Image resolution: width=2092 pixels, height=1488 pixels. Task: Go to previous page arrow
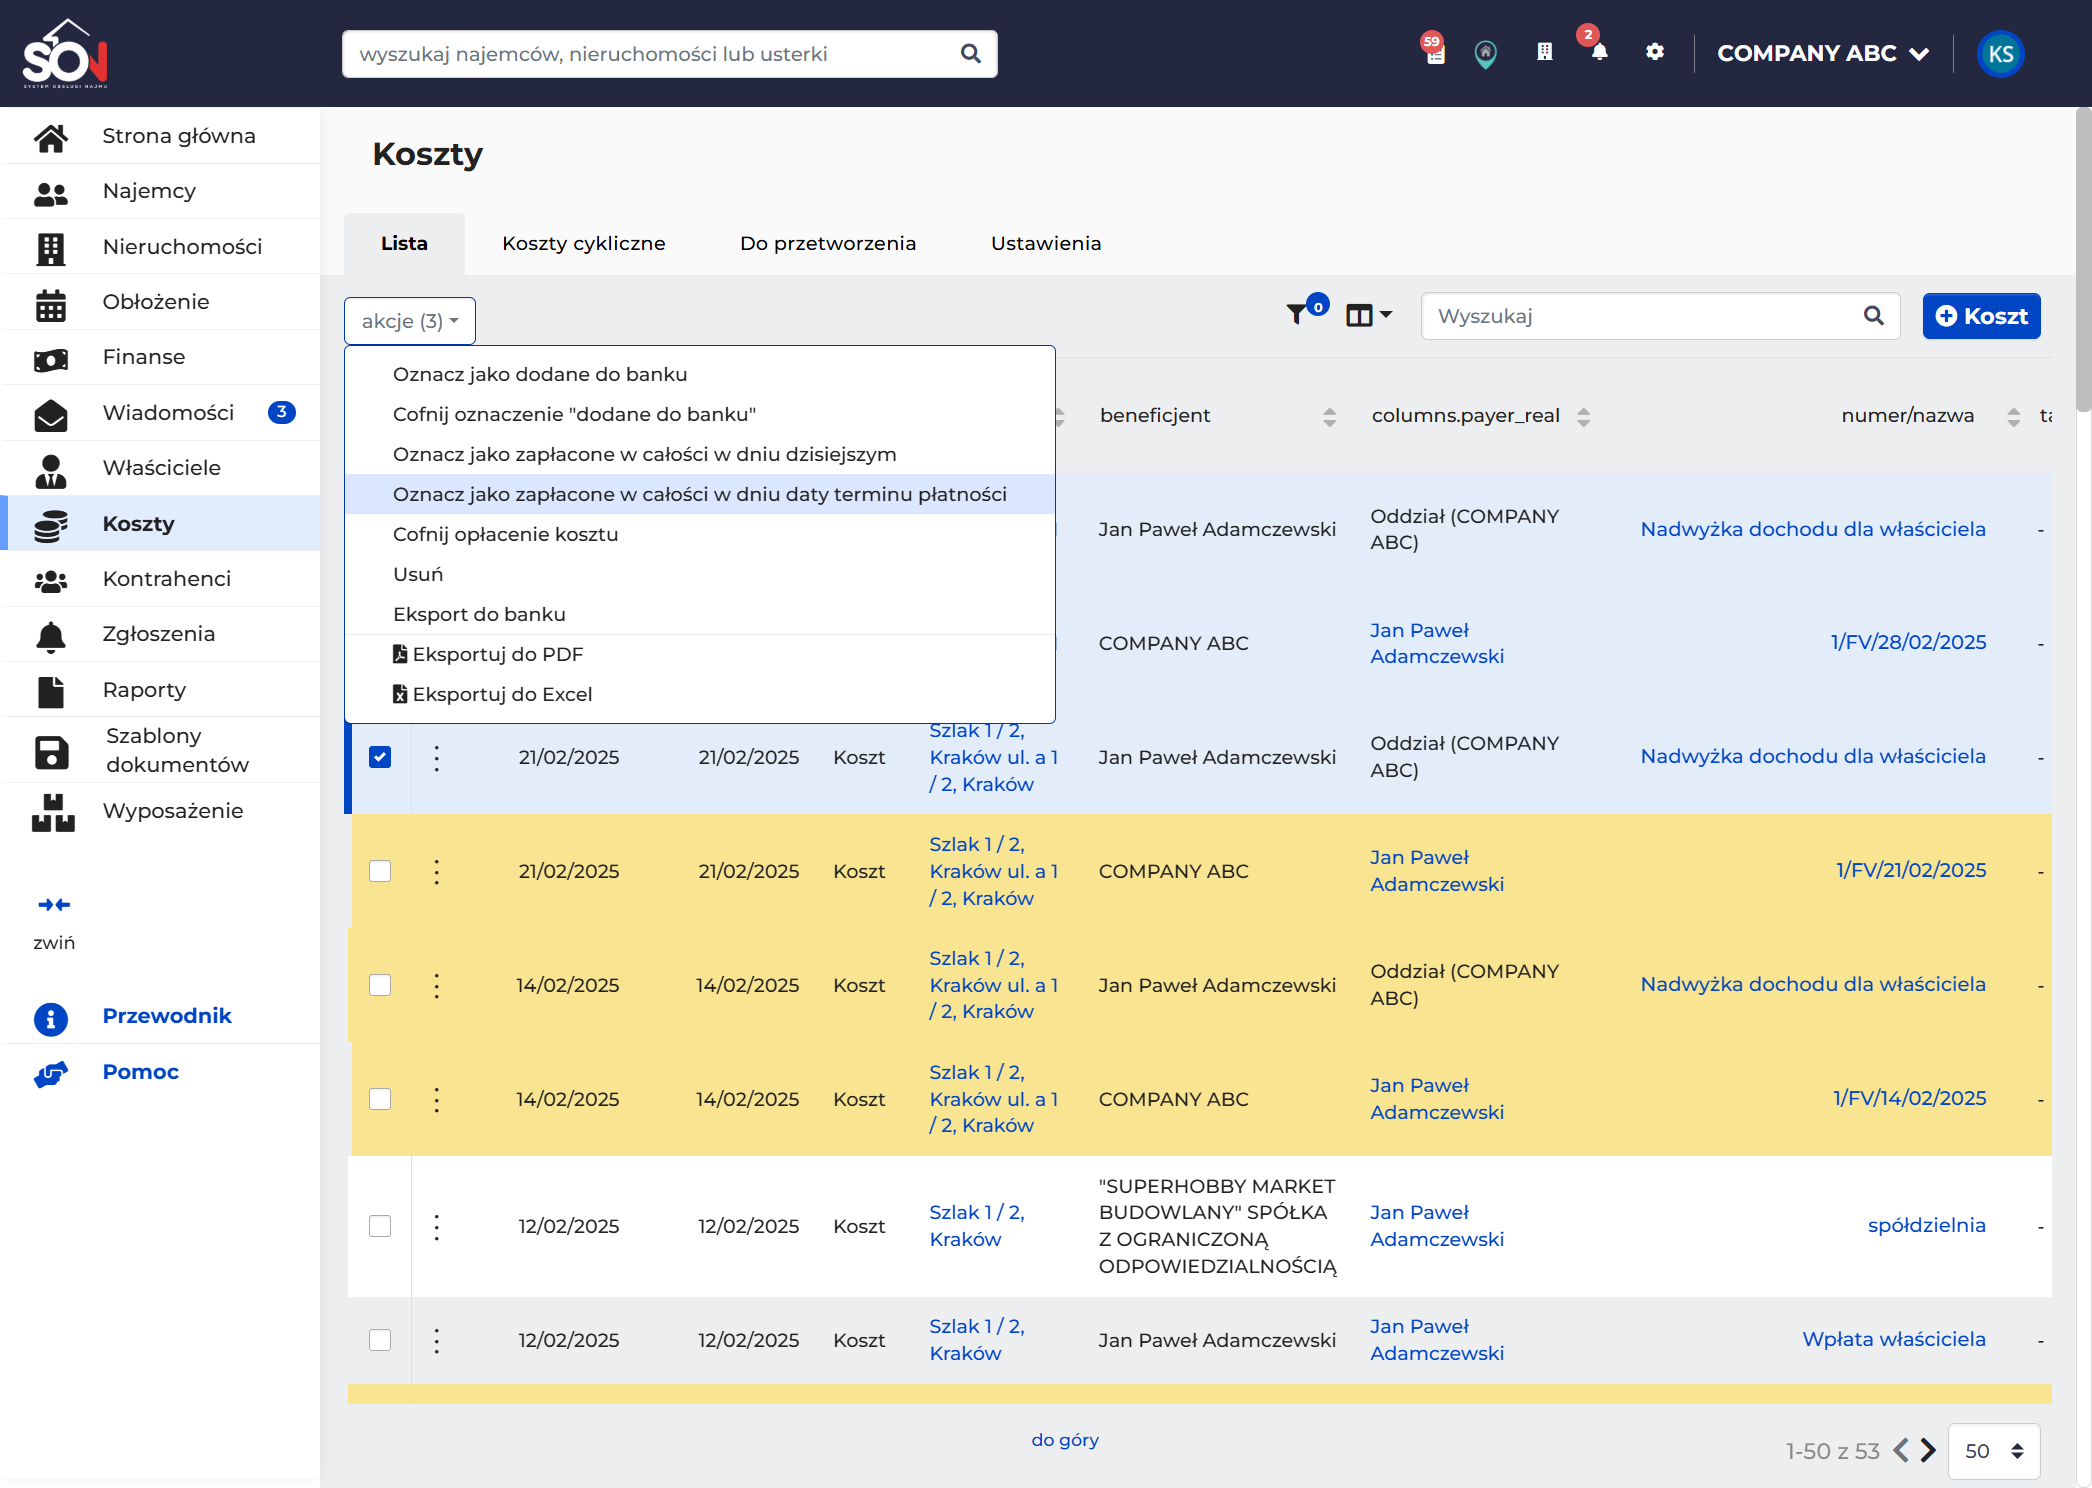tap(1901, 1450)
